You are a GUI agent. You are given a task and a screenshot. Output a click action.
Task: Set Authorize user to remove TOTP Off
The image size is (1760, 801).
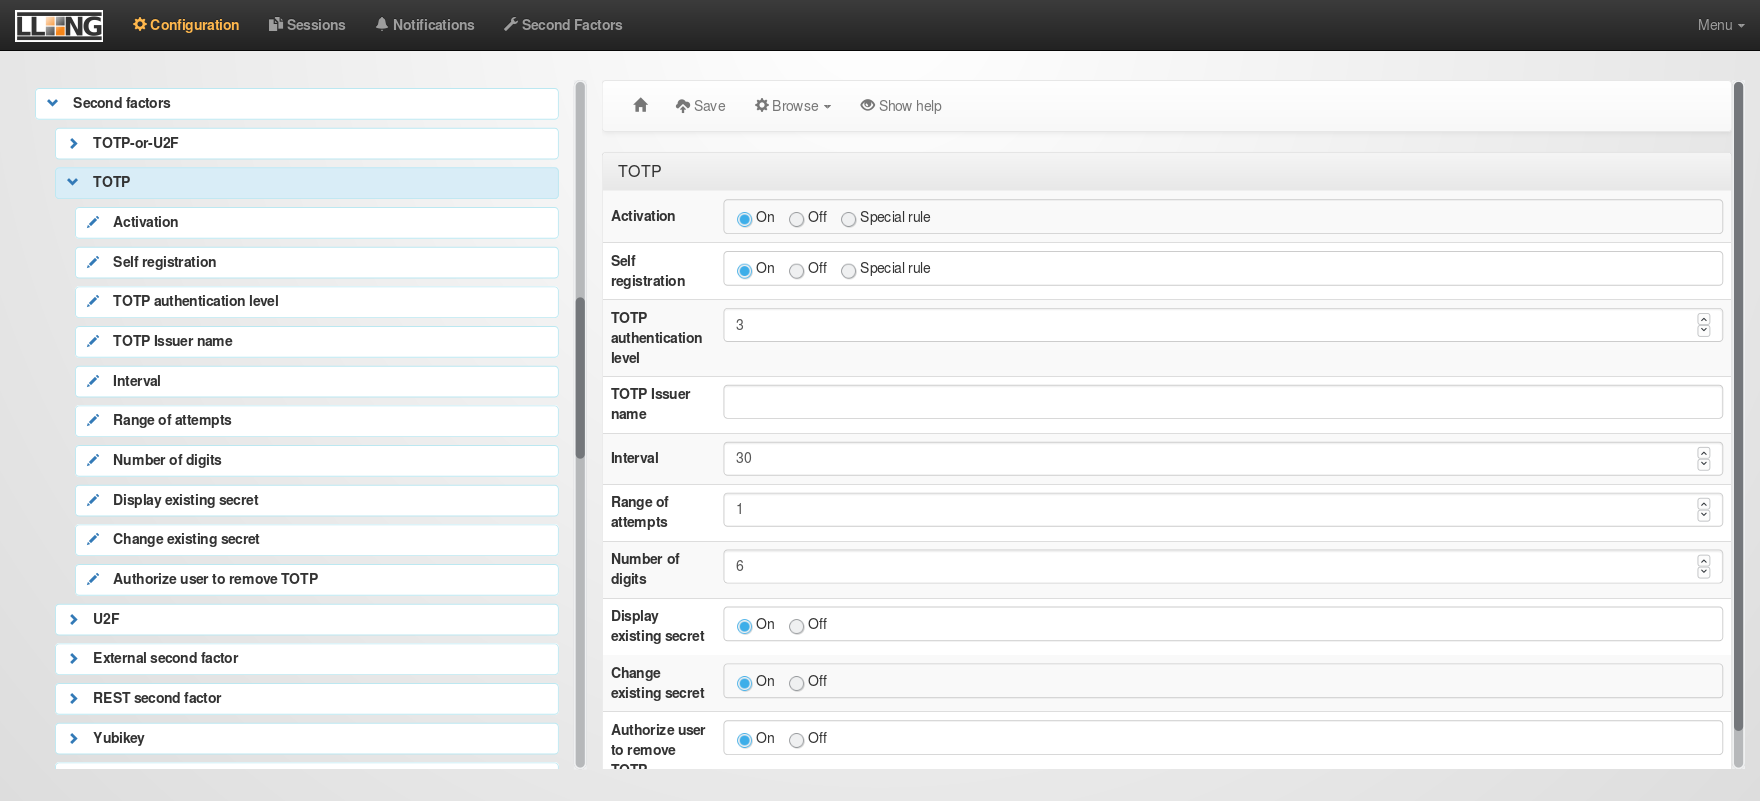point(796,740)
